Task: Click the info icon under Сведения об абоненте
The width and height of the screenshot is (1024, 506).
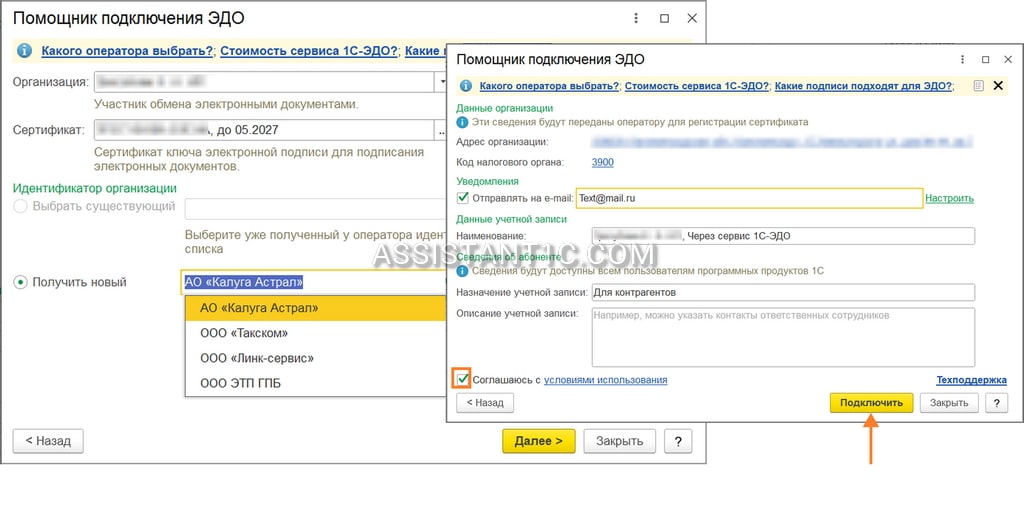Action: click(462, 270)
